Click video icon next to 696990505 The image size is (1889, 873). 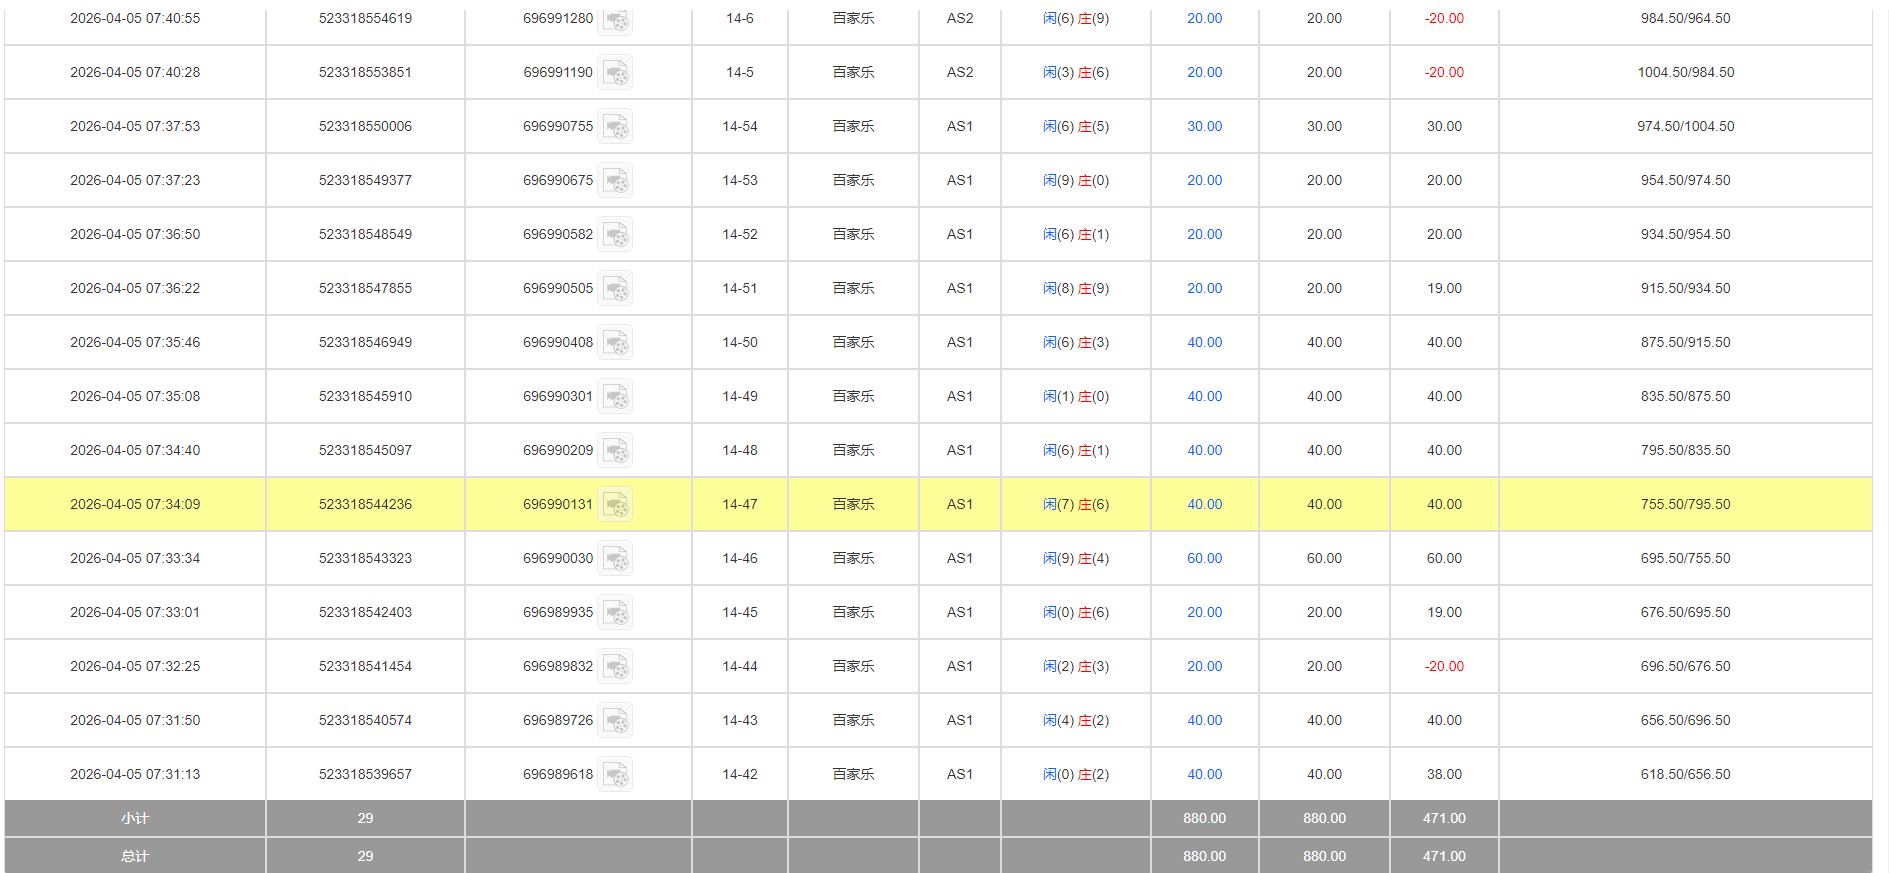(615, 289)
